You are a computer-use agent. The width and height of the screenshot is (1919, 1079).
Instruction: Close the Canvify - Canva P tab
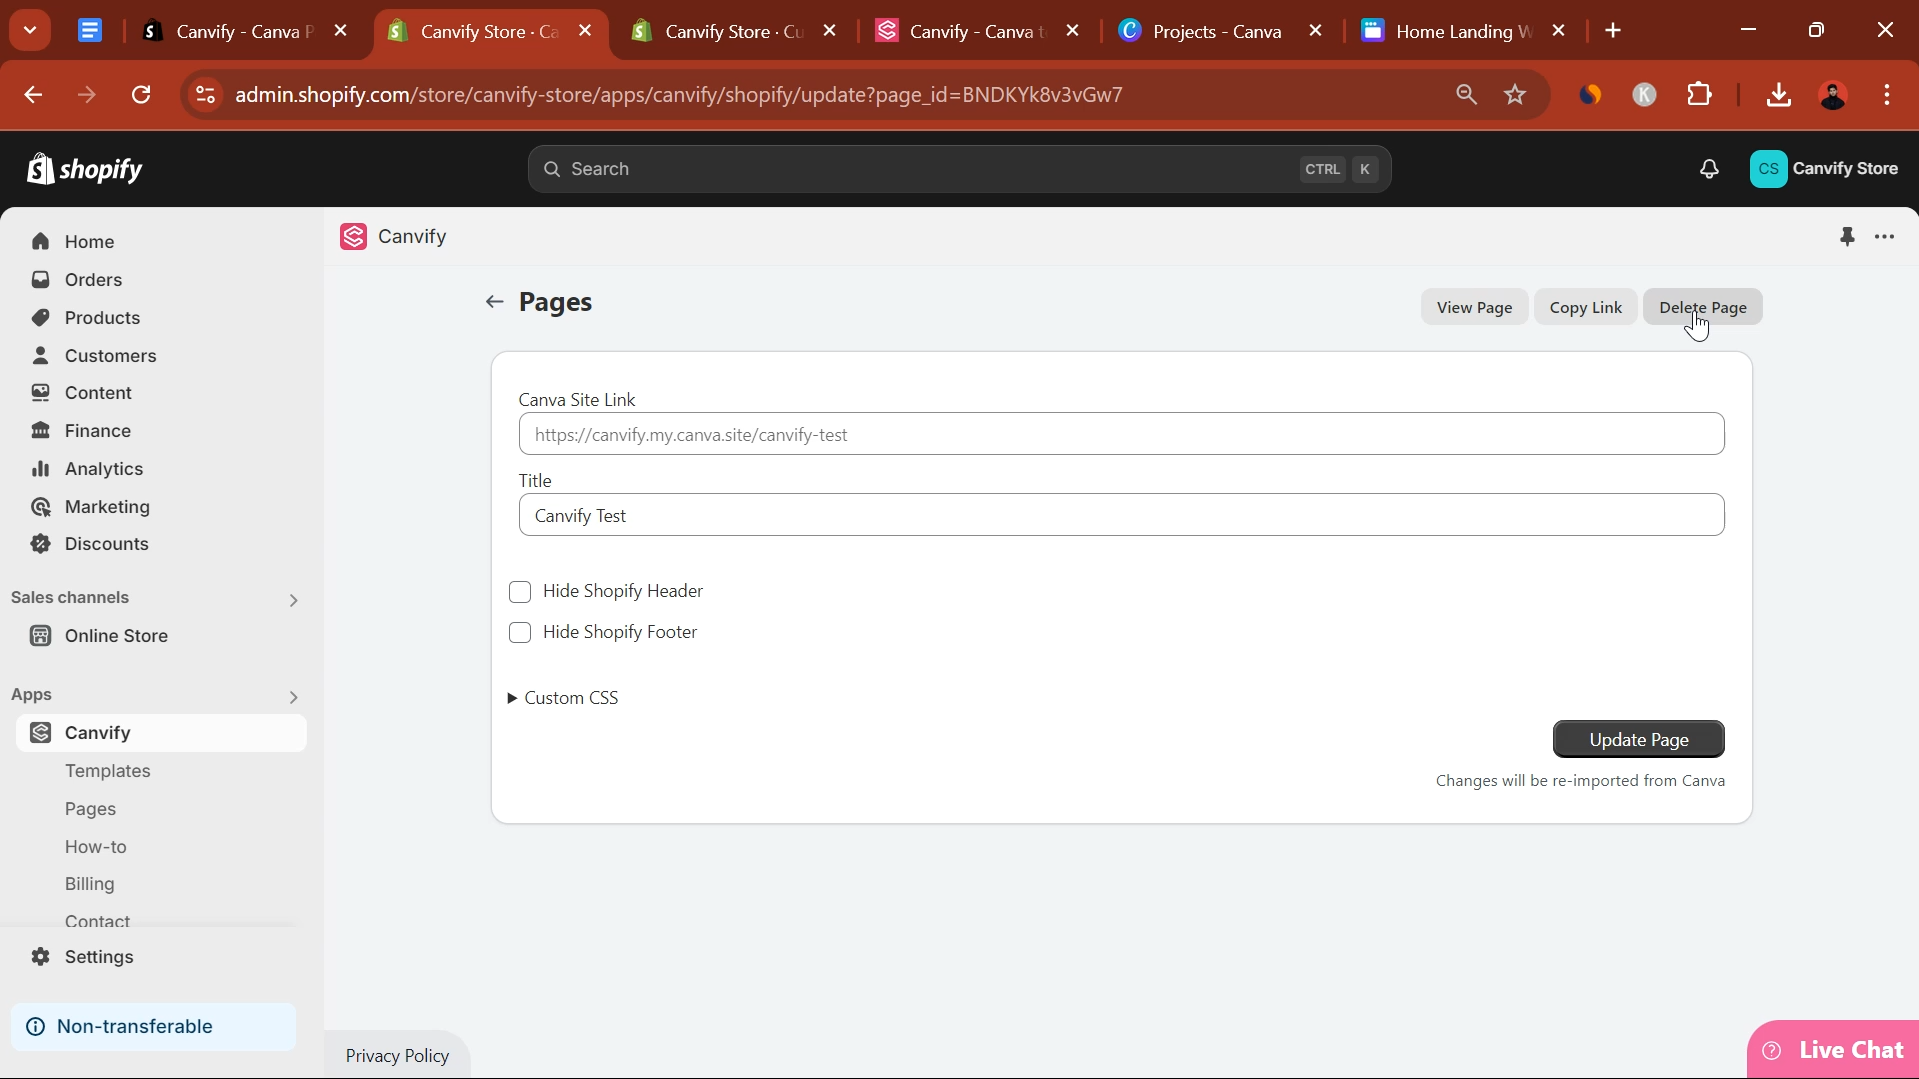[341, 31]
